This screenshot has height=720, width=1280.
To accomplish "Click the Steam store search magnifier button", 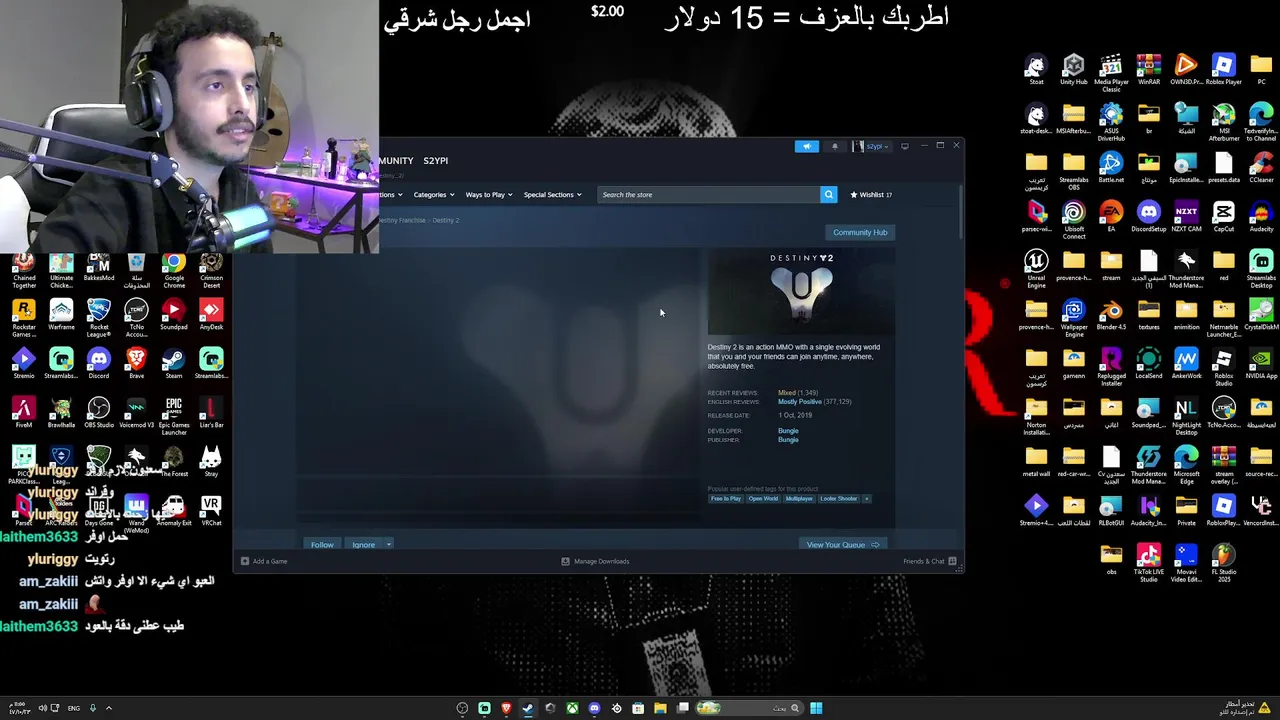I will (x=828, y=195).
